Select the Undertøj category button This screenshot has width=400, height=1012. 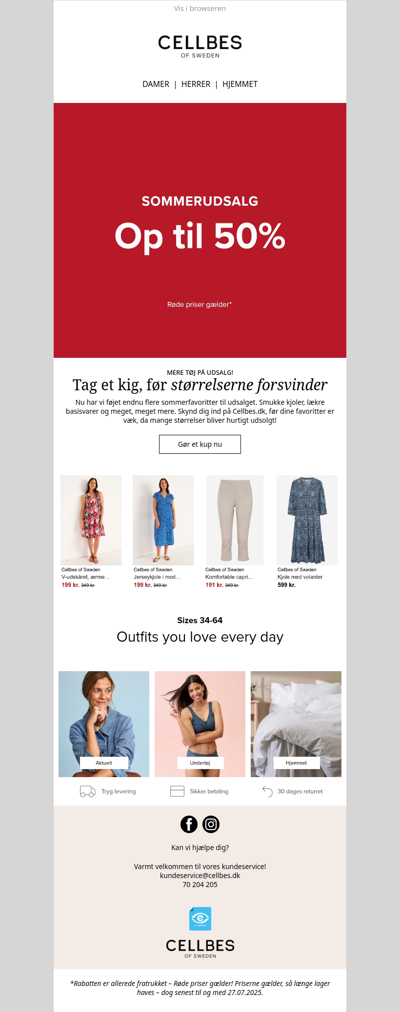tap(200, 763)
